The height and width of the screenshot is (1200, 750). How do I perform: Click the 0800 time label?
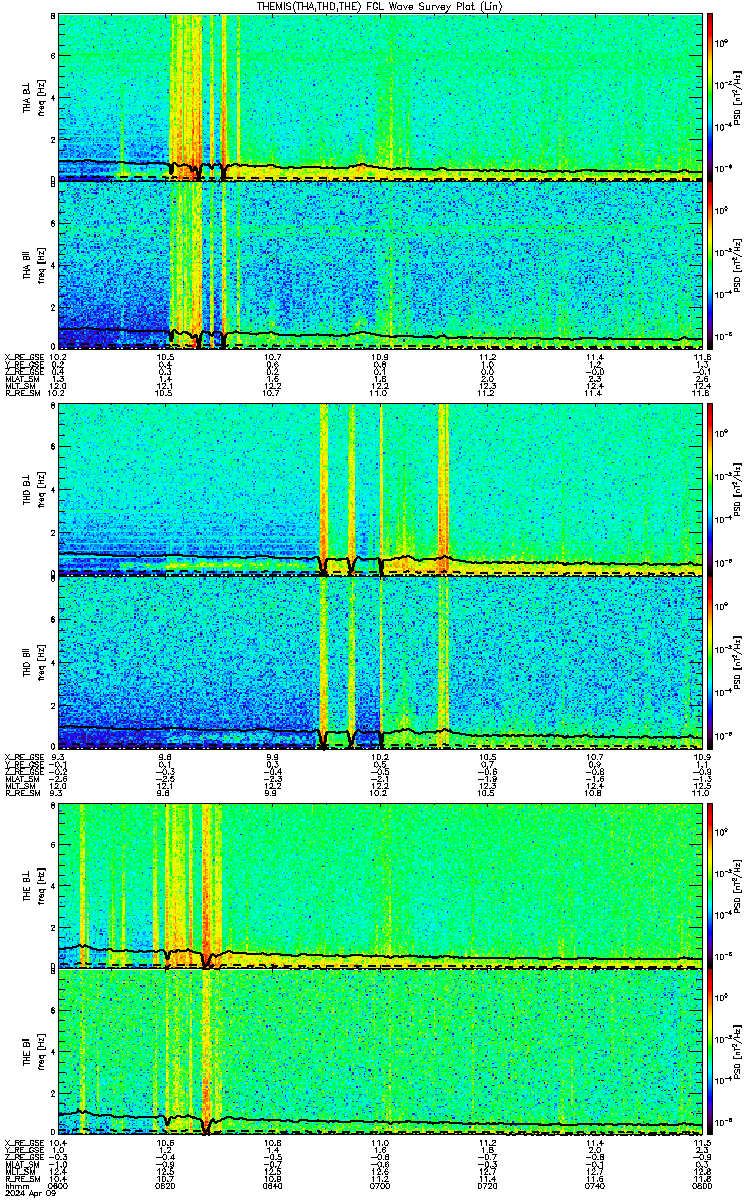(700, 1186)
